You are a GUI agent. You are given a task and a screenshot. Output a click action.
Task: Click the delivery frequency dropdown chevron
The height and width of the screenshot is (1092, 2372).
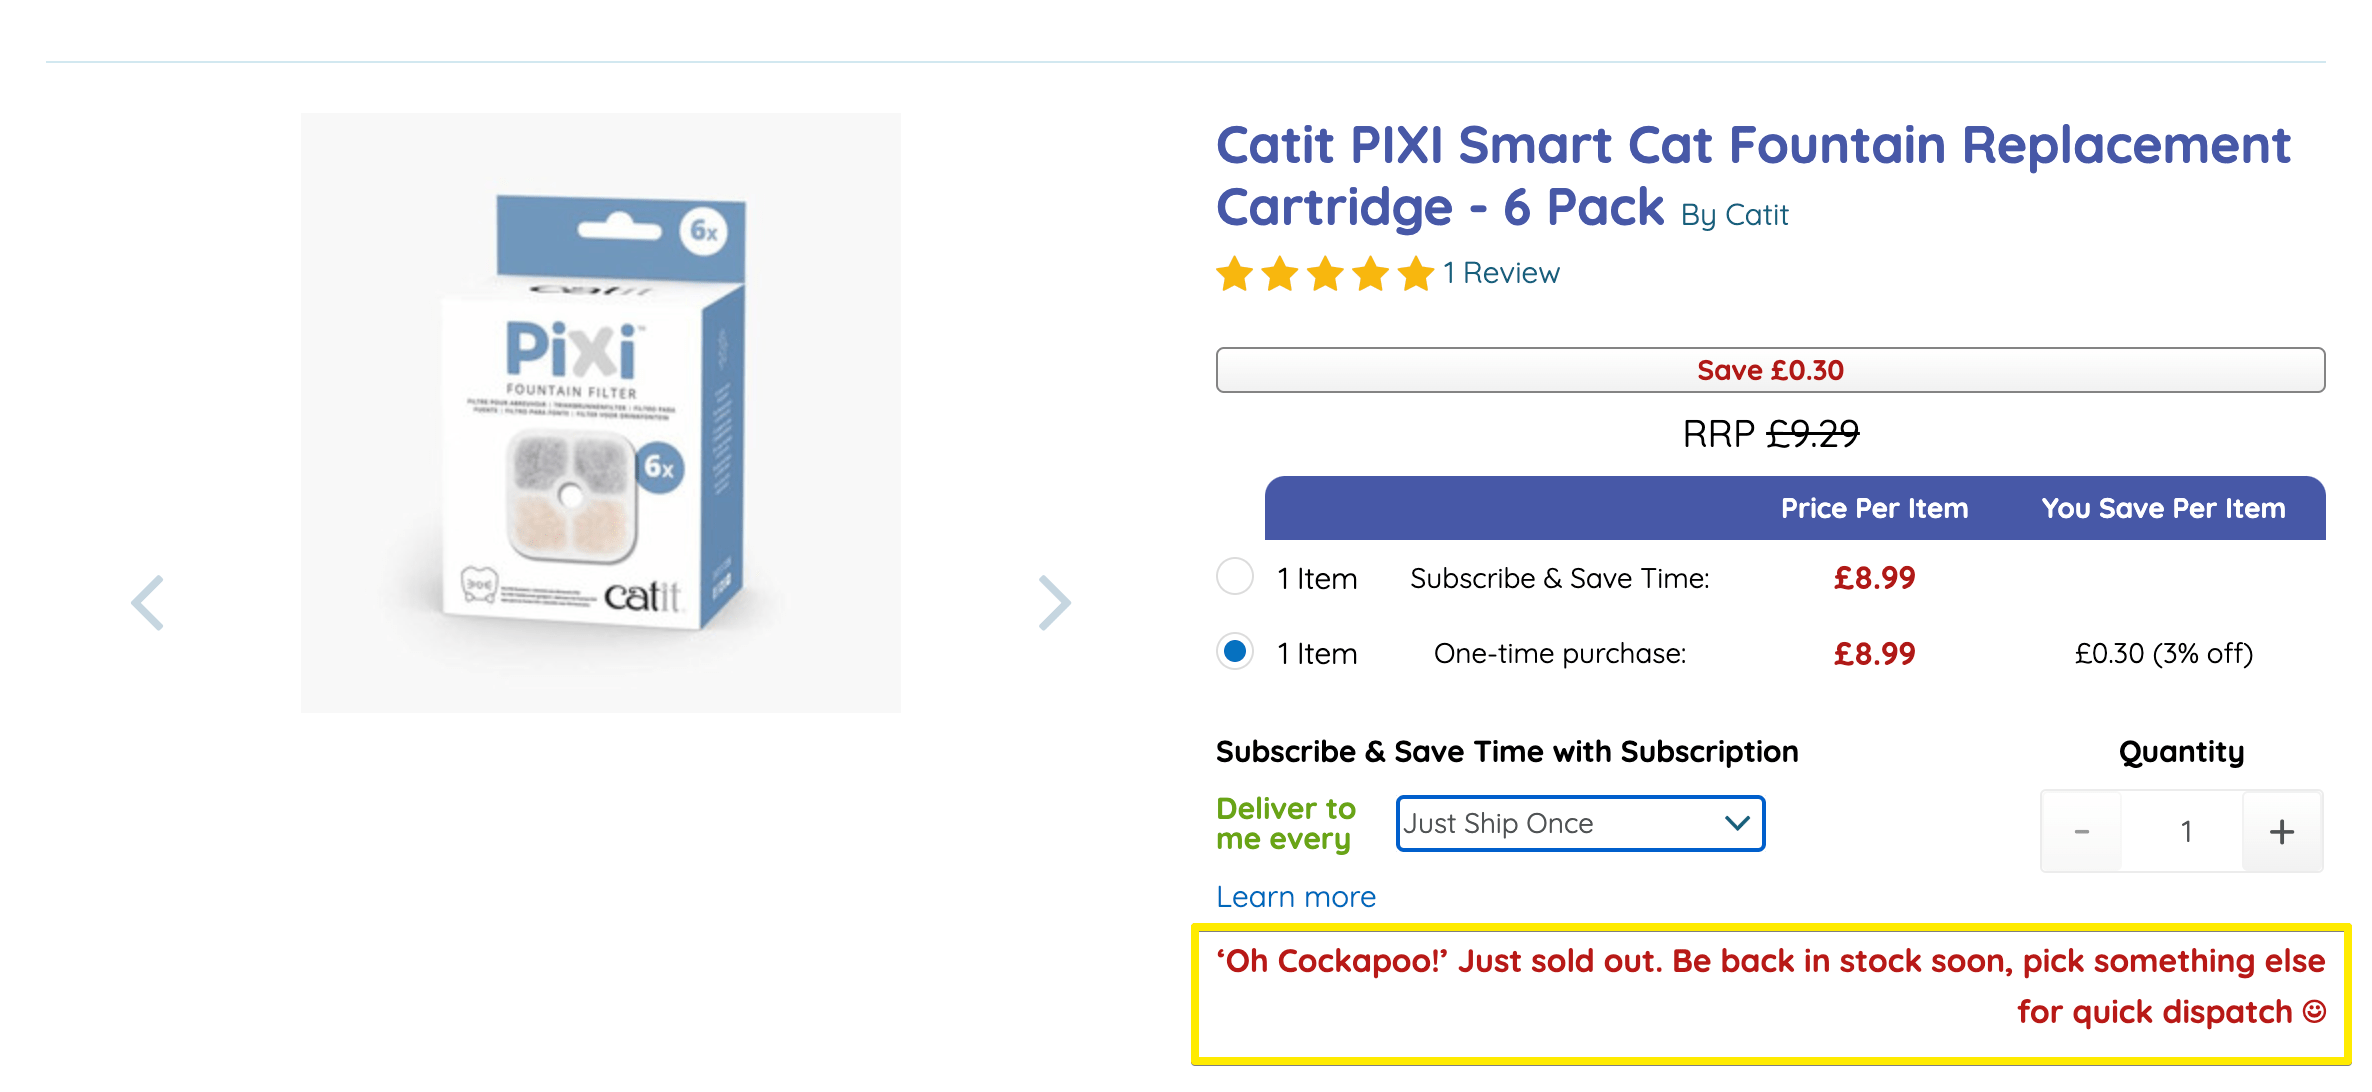point(1737,824)
